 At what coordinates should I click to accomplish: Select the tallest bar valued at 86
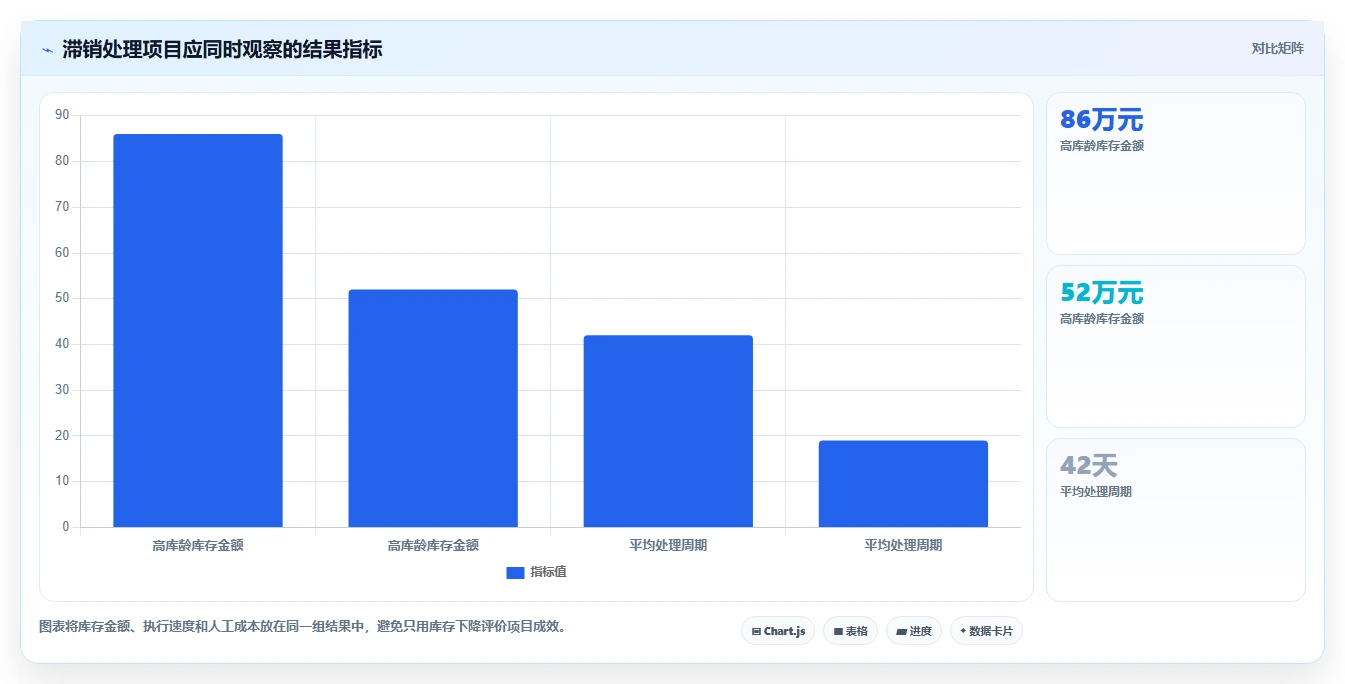click(198, 330)
